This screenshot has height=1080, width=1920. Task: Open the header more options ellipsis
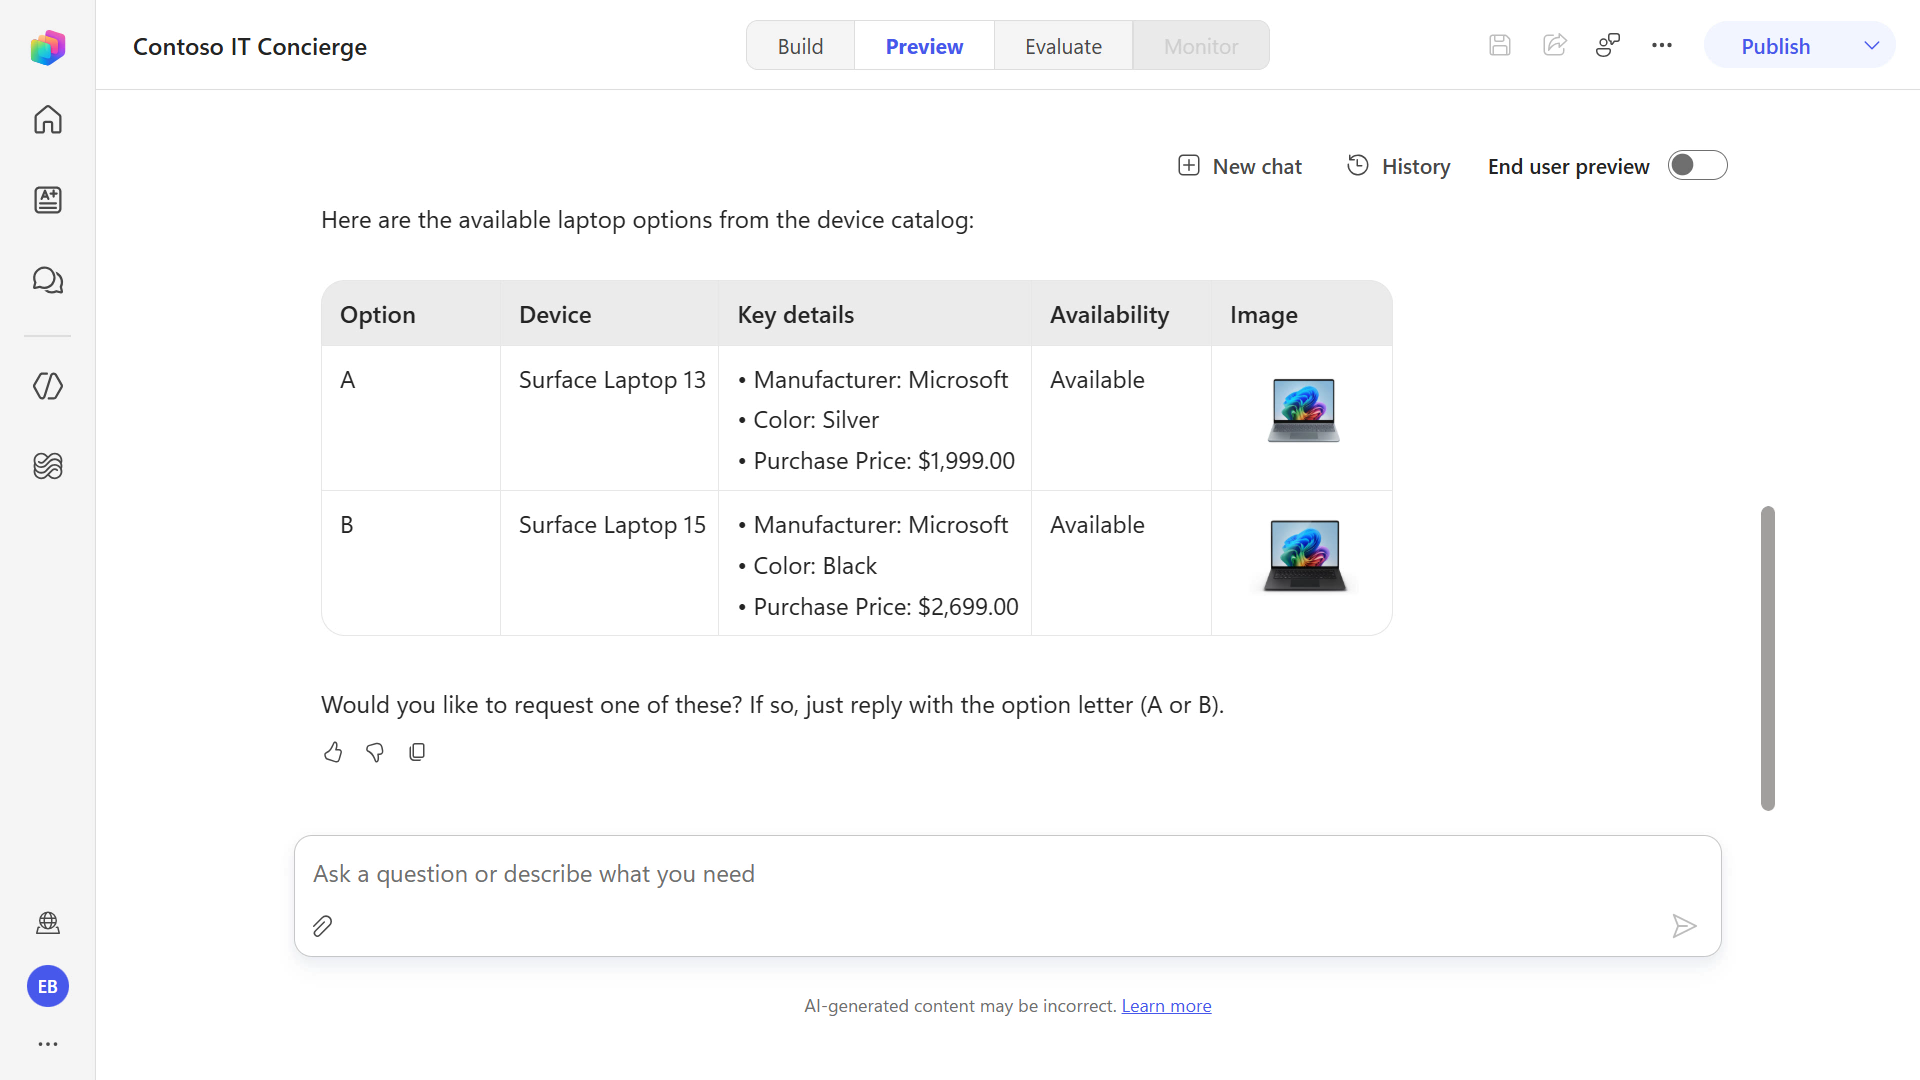1661,45
